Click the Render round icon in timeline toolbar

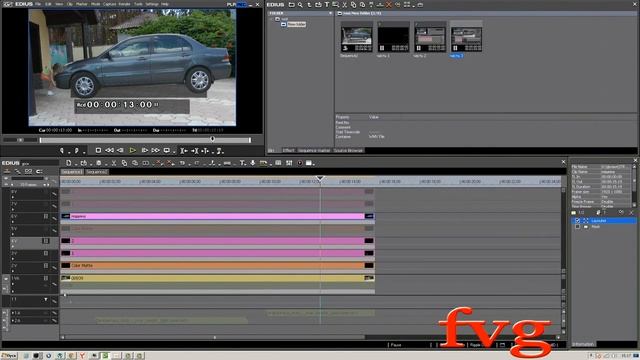pyautogui.click(x=300, y=163)
